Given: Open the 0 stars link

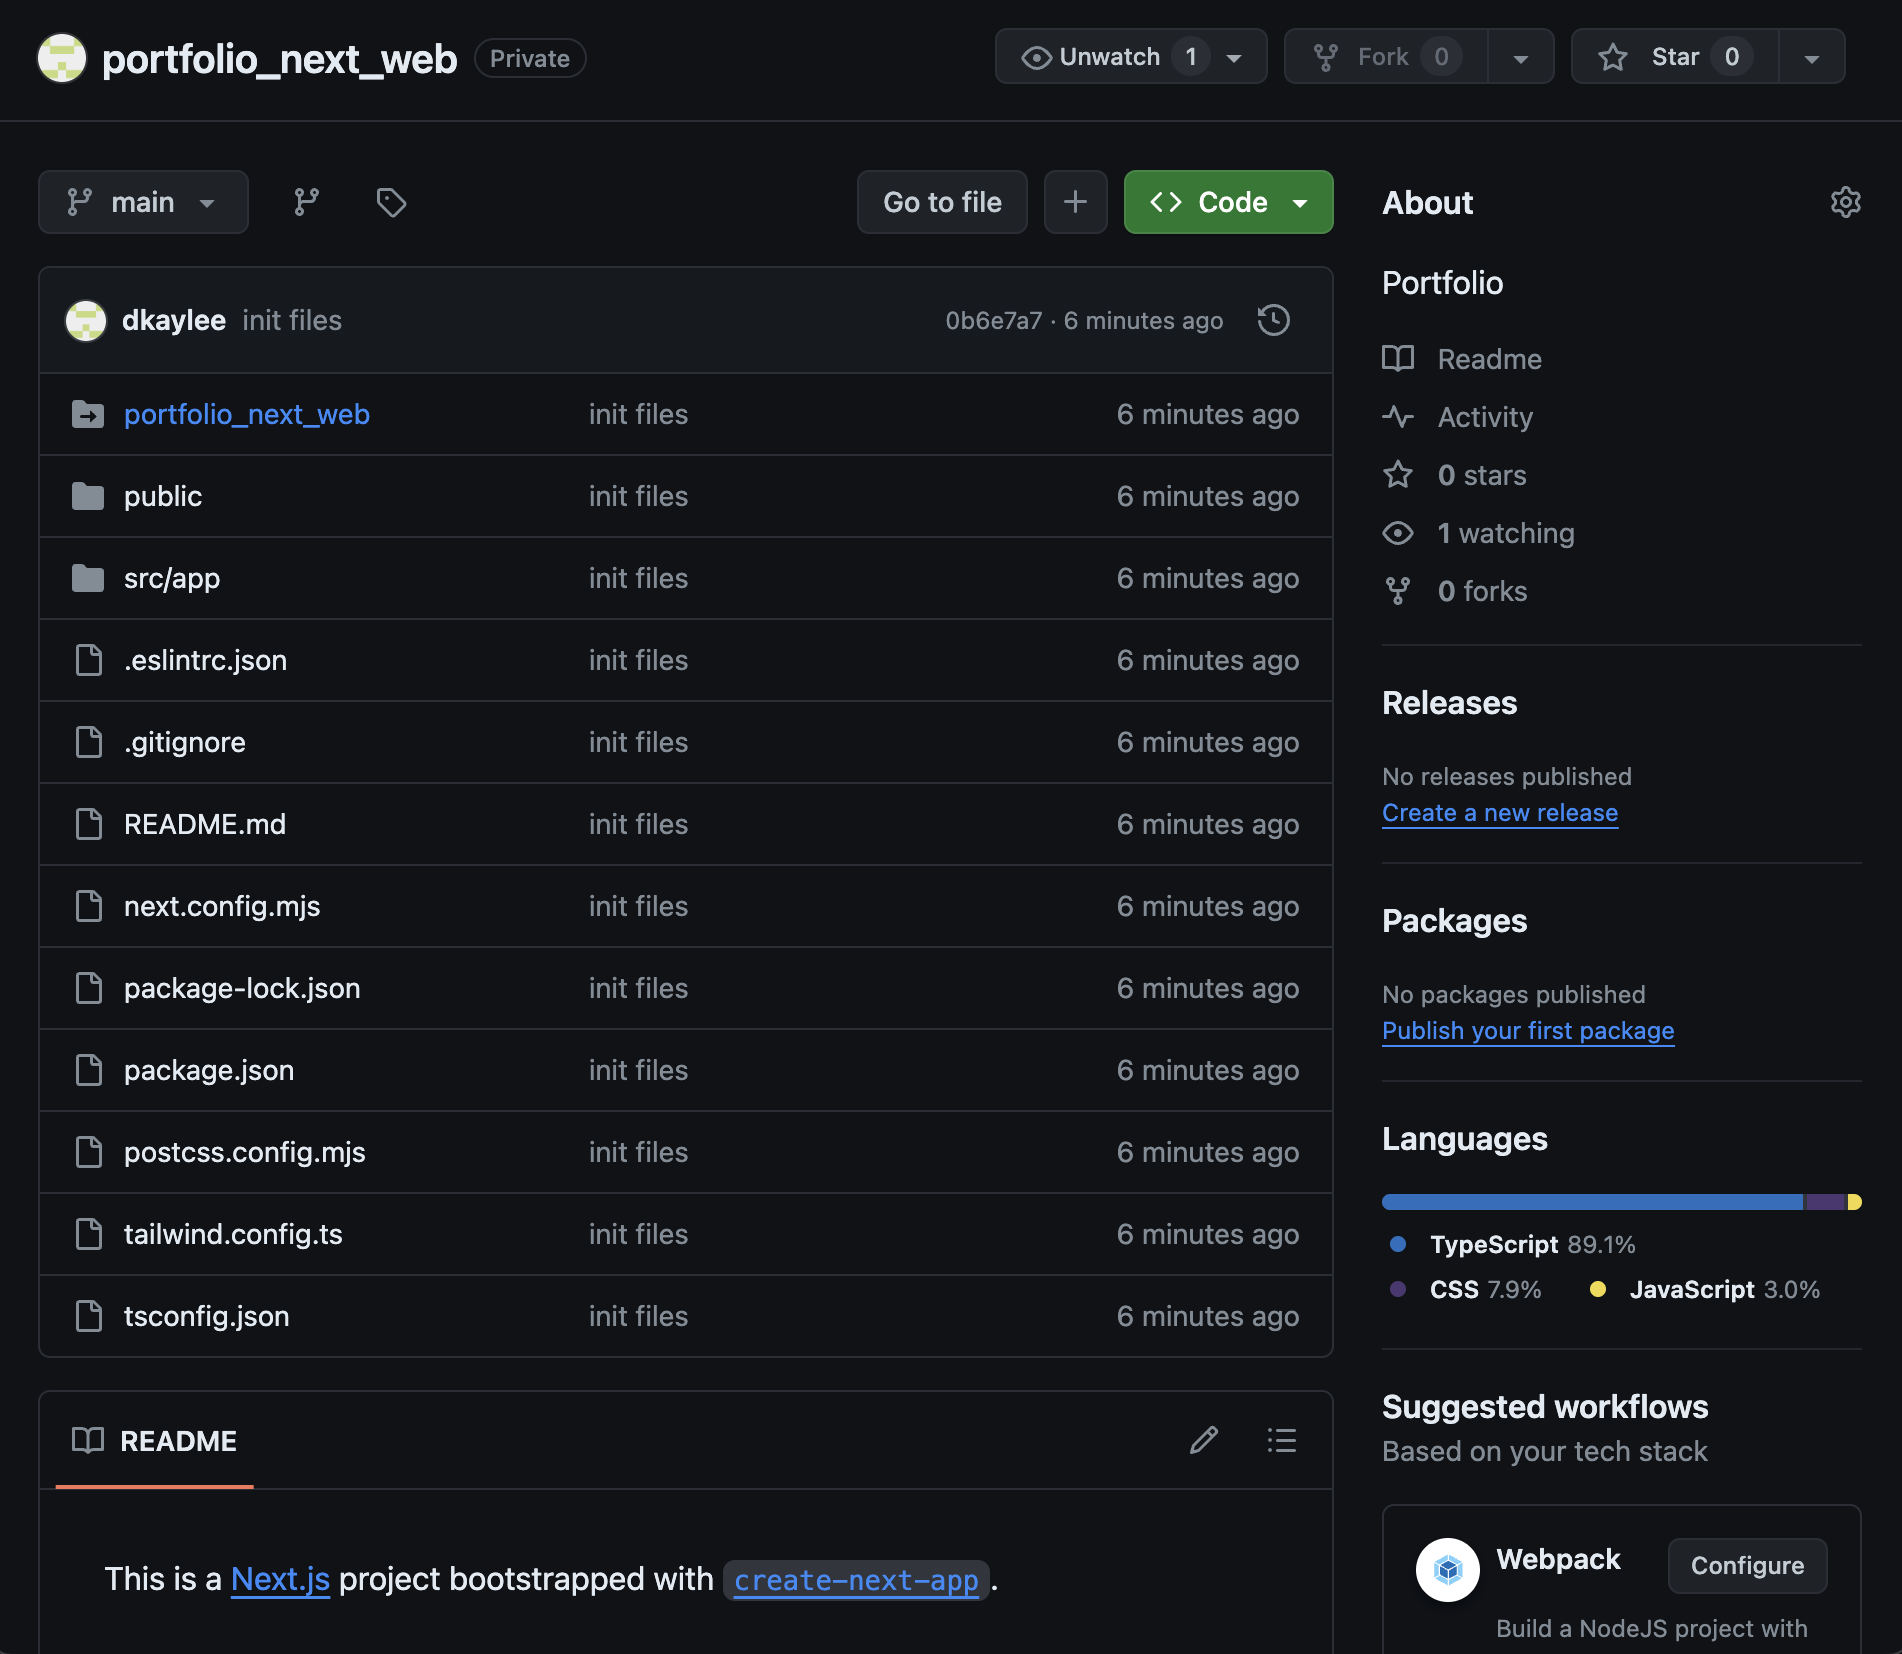Looking at the screenshot, I should click(1482, 475).
